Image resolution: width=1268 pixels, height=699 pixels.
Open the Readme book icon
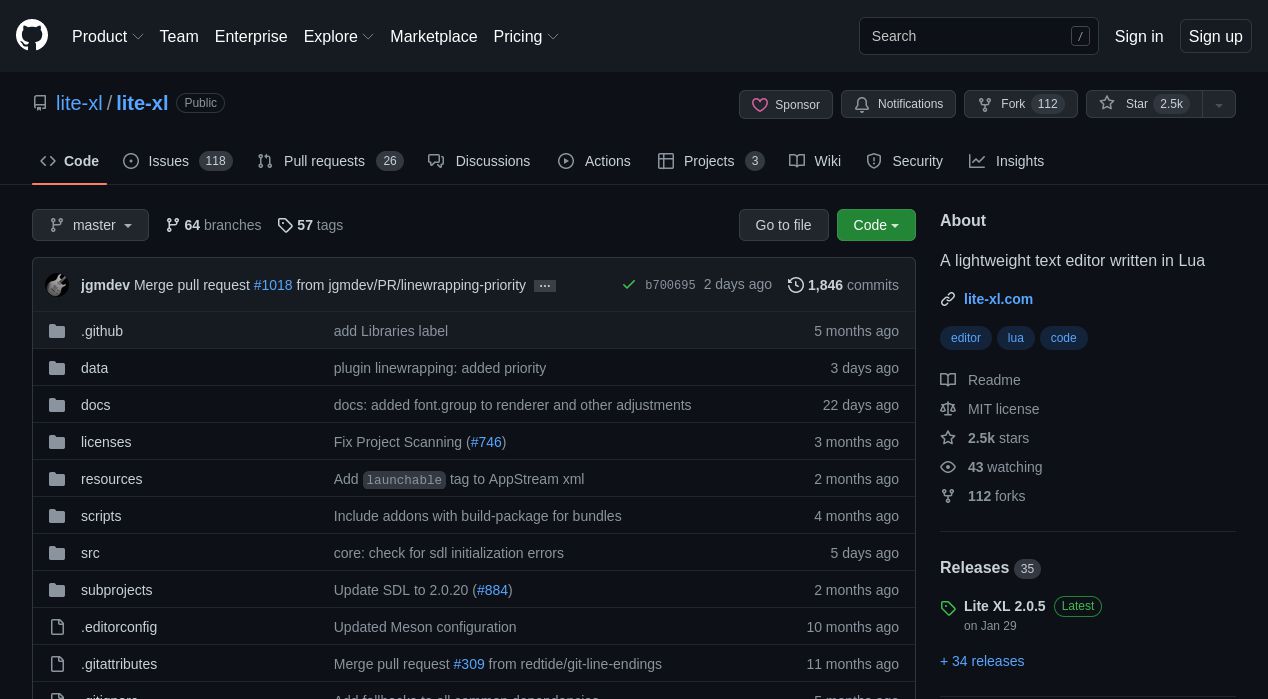948,380
